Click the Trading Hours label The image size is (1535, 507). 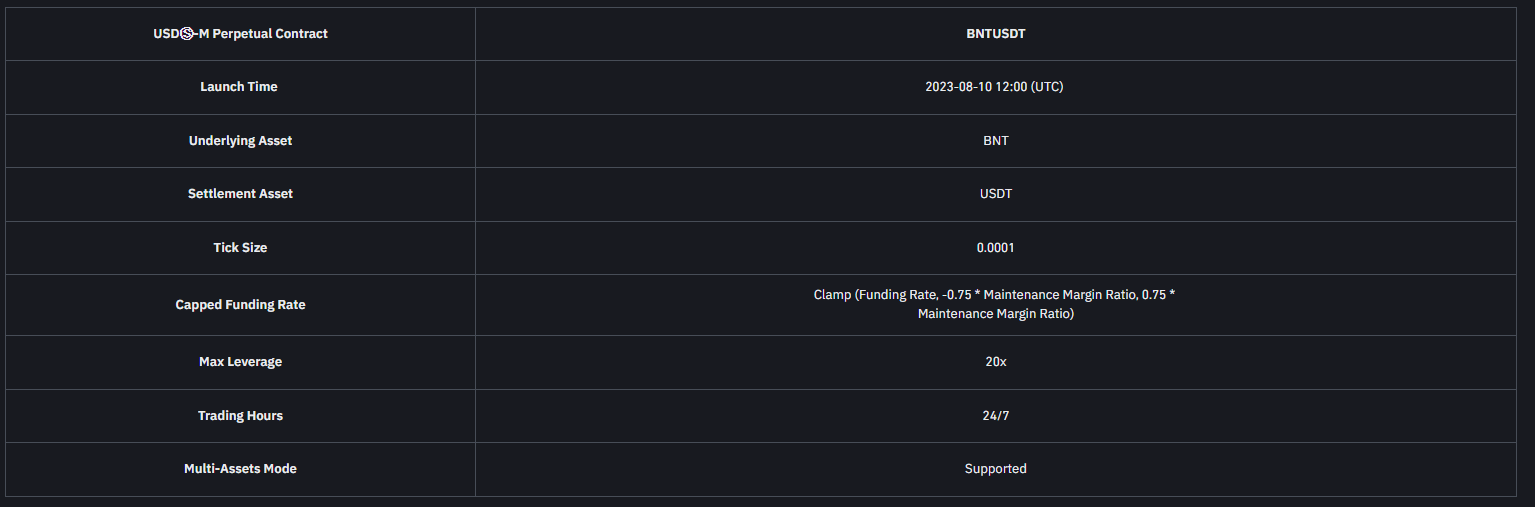click(x=240, y=416)
